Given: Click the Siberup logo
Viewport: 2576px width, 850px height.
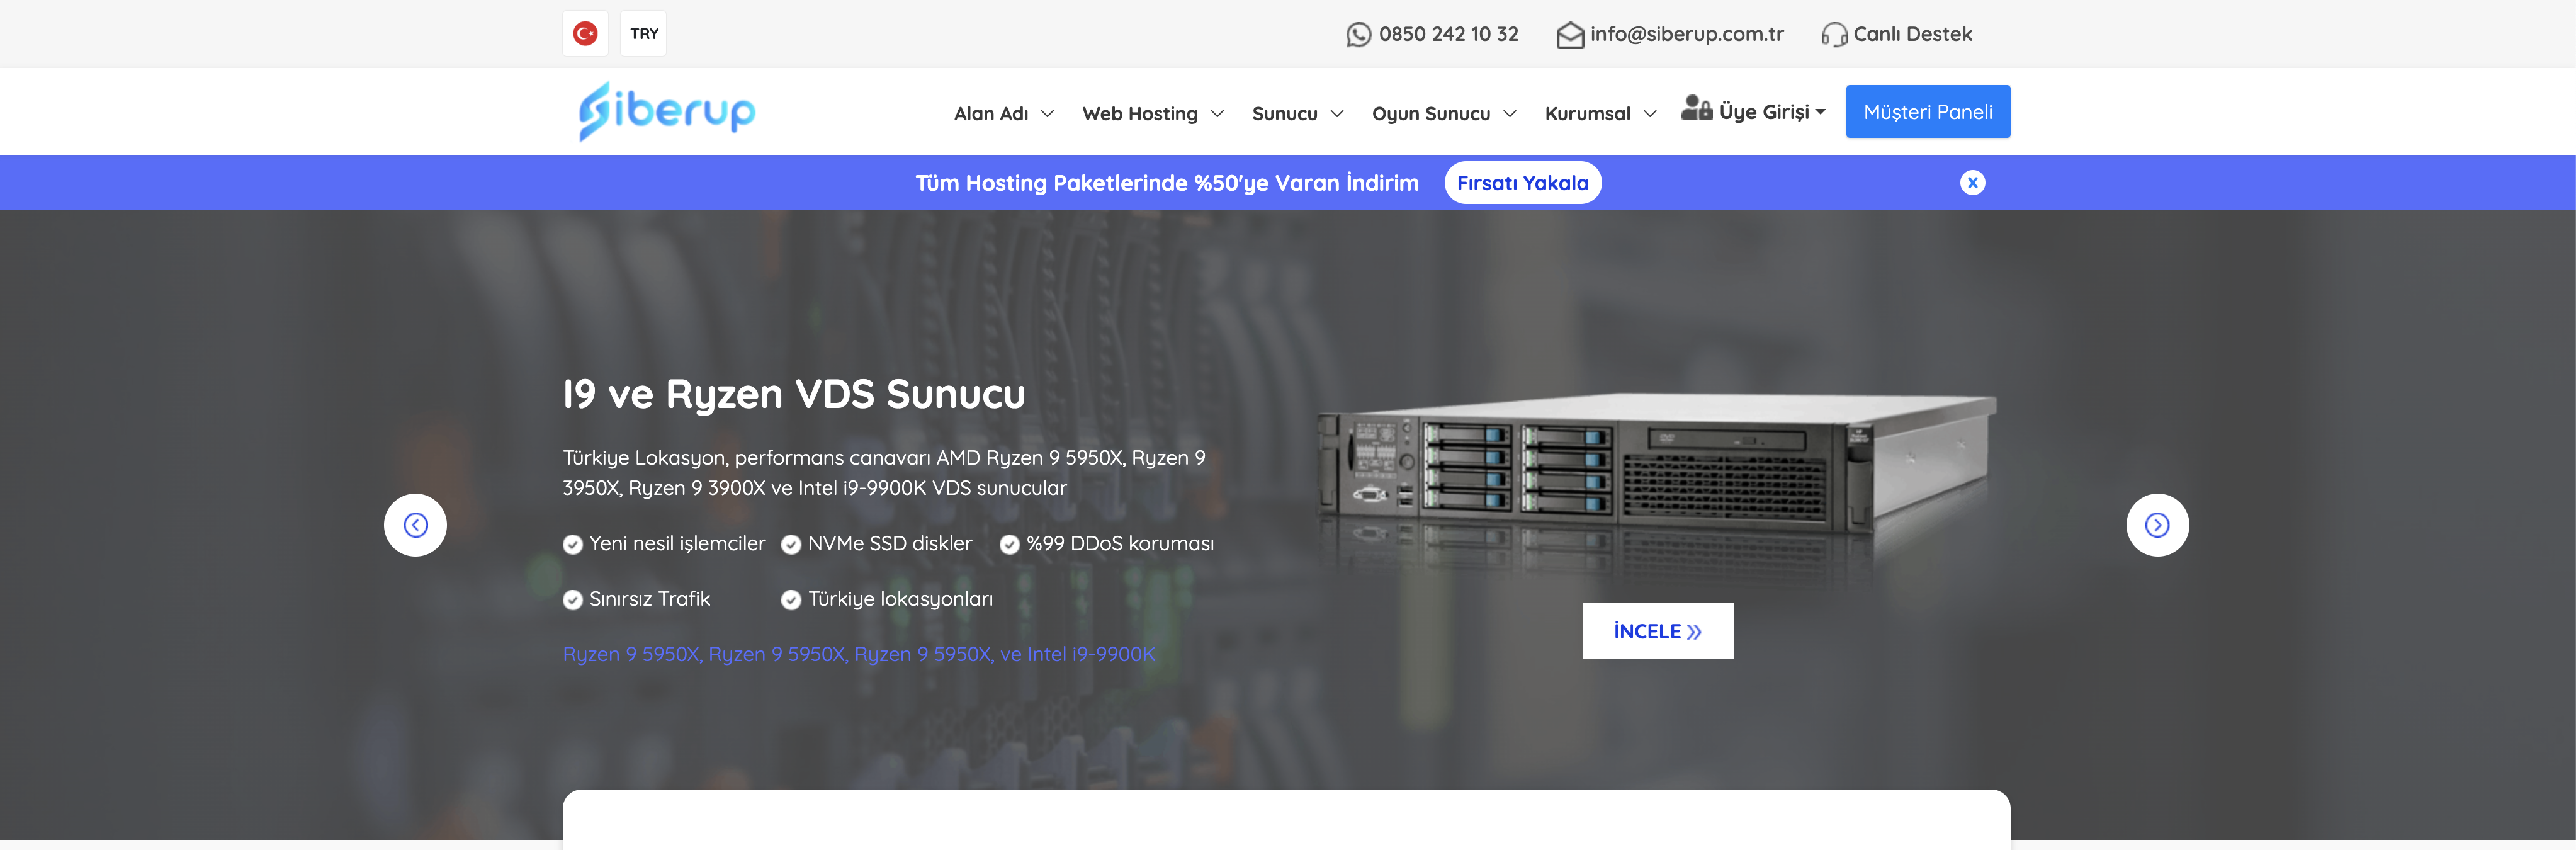Looking at the screenshot, I should [667, 111].
